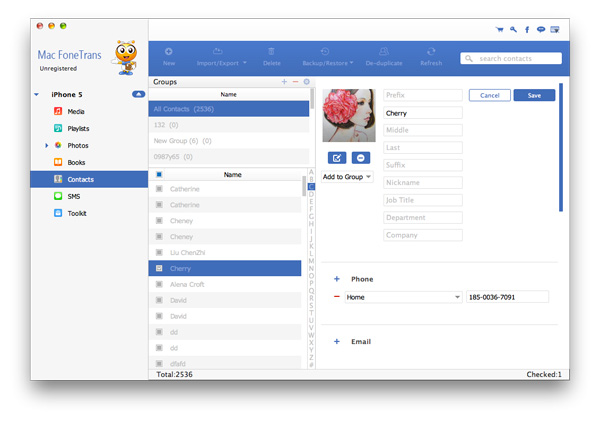
Task: Click the Job Title field
Action: click(423, 200)
